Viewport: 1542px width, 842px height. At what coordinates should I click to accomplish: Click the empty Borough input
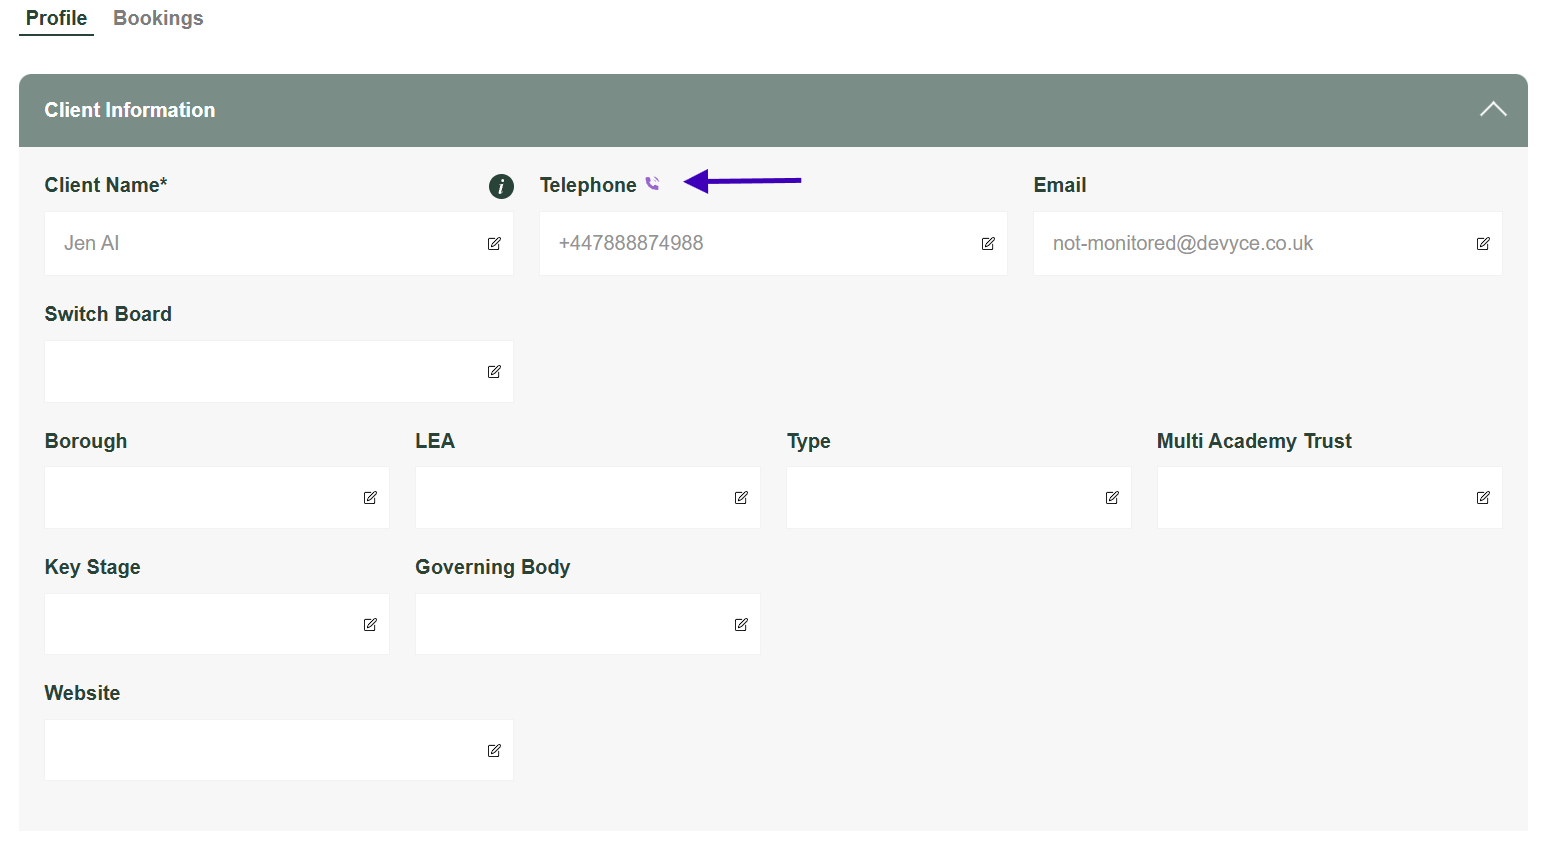point(217,498)
